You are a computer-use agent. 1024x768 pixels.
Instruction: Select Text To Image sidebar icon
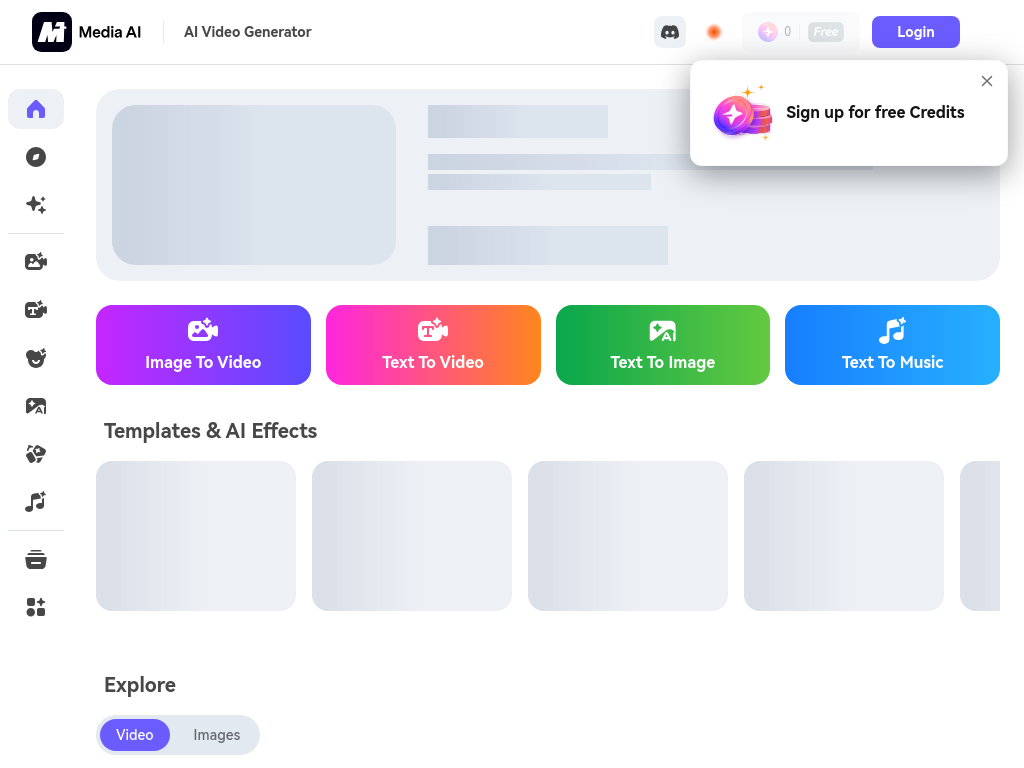pos(36,406)
